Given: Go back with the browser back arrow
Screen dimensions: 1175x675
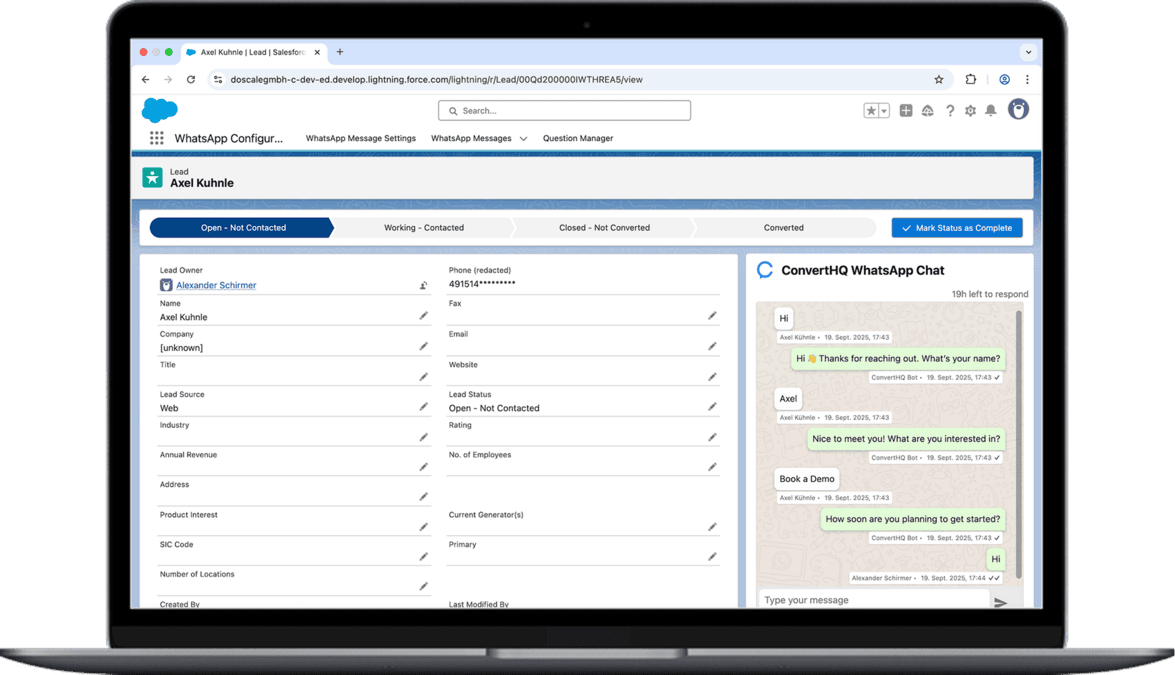Looking at the screenshot, I should coord(145,79).
